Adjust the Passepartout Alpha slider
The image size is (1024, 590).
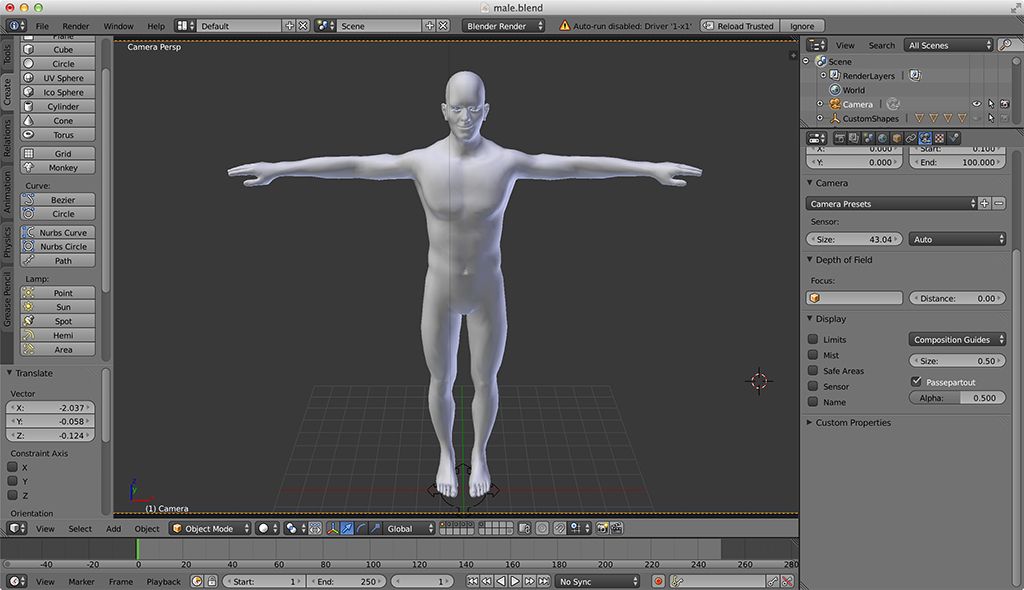(957, 398)
